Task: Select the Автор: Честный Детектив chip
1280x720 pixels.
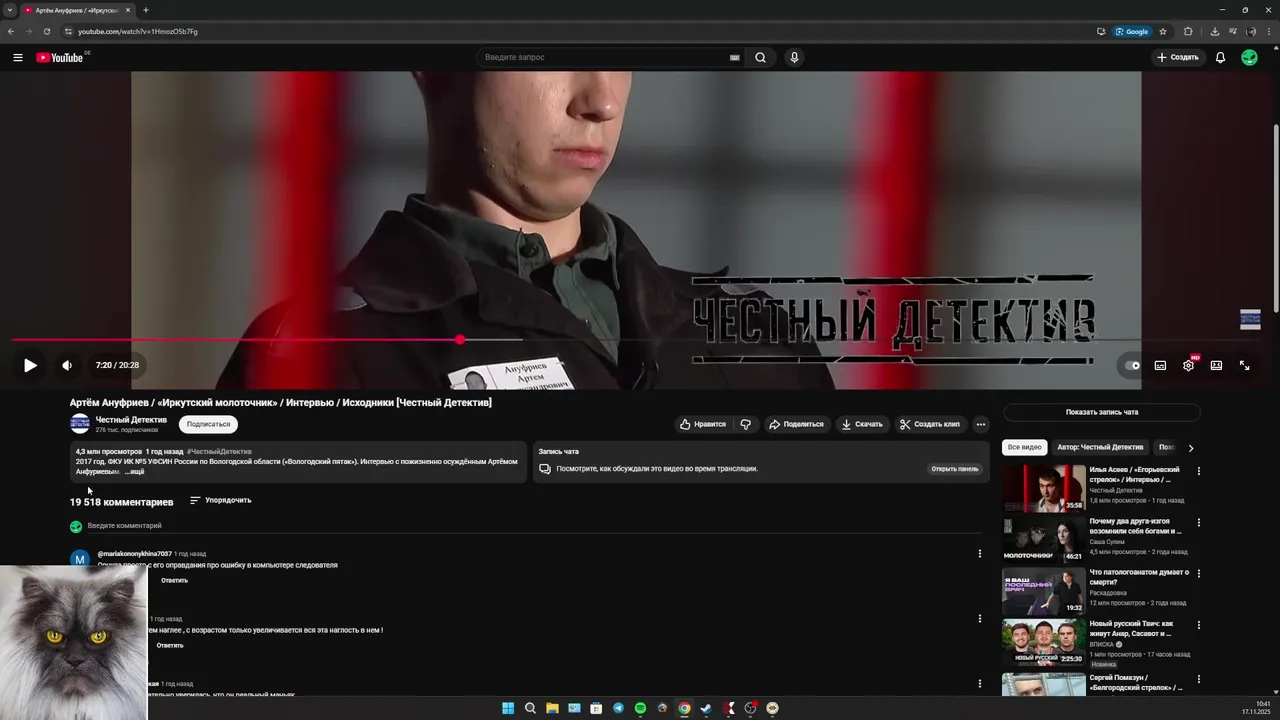Action: click(x=1100, y=447)
